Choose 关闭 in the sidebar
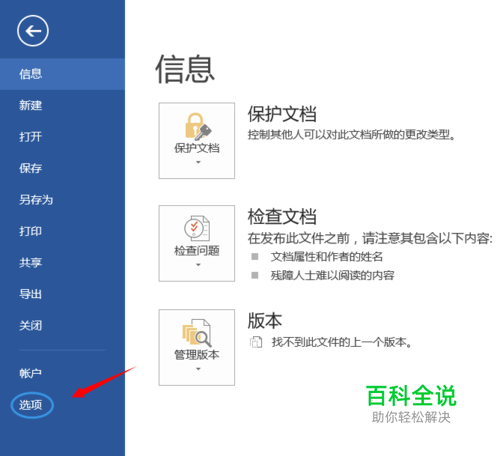500x456 pixels. [62, 325]
